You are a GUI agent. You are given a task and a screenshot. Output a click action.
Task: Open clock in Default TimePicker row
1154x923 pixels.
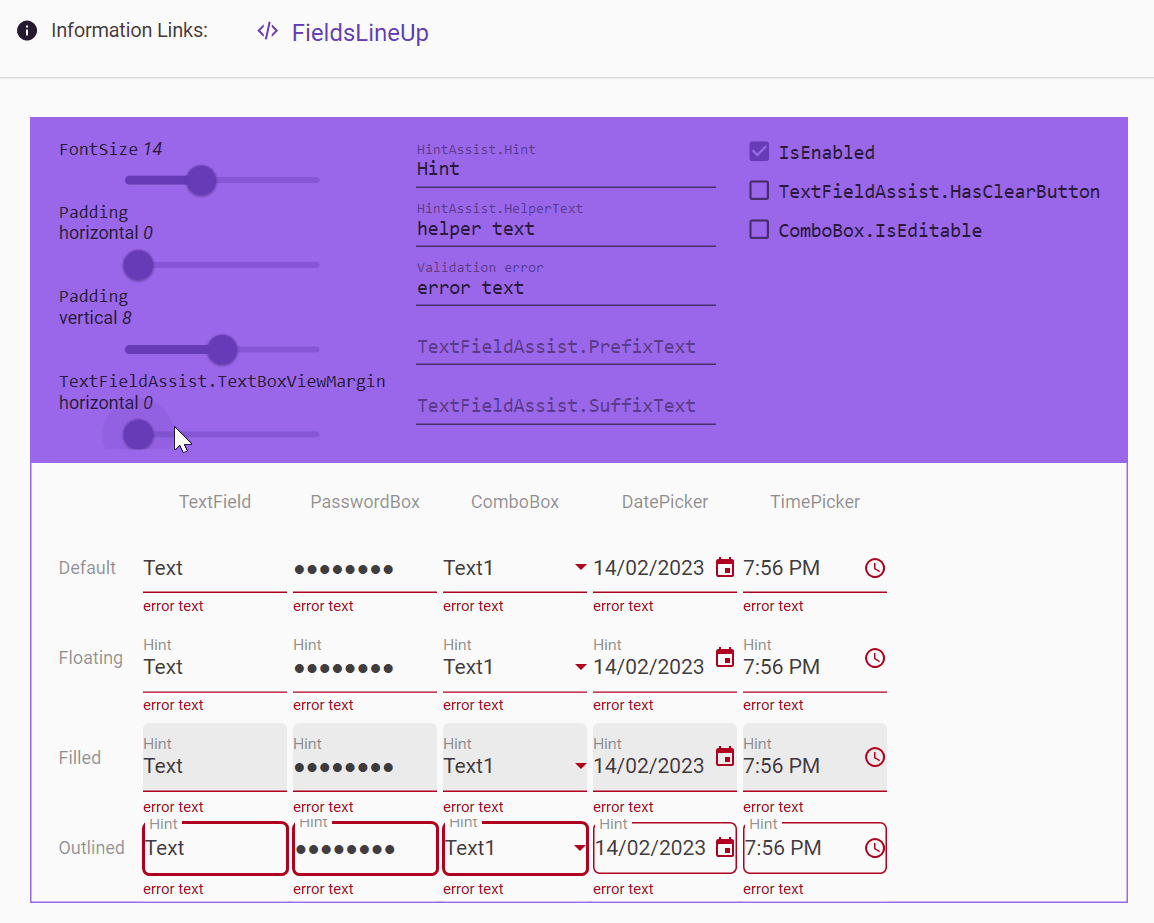click(x=874, y=567)
